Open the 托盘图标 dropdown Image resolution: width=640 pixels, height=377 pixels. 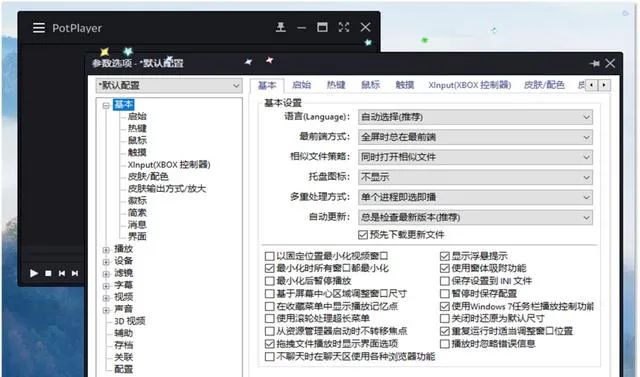(x=475, y=177)
